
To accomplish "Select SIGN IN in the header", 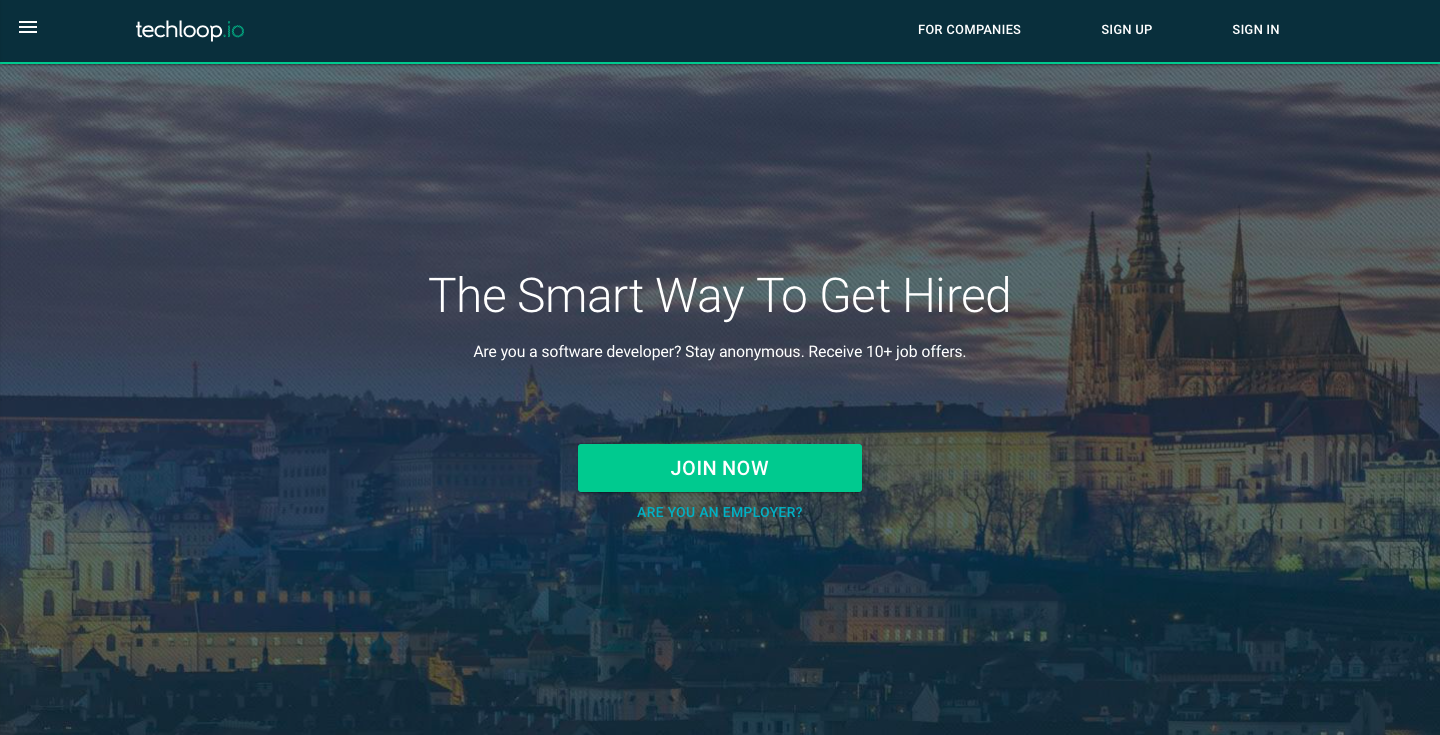I will click(1255, 30).
